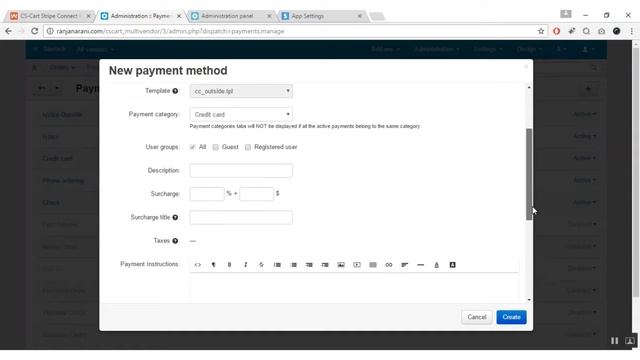Open the Settings menu in background page
This screenshot has width=640, height=360.
click(x=487, y=49)
